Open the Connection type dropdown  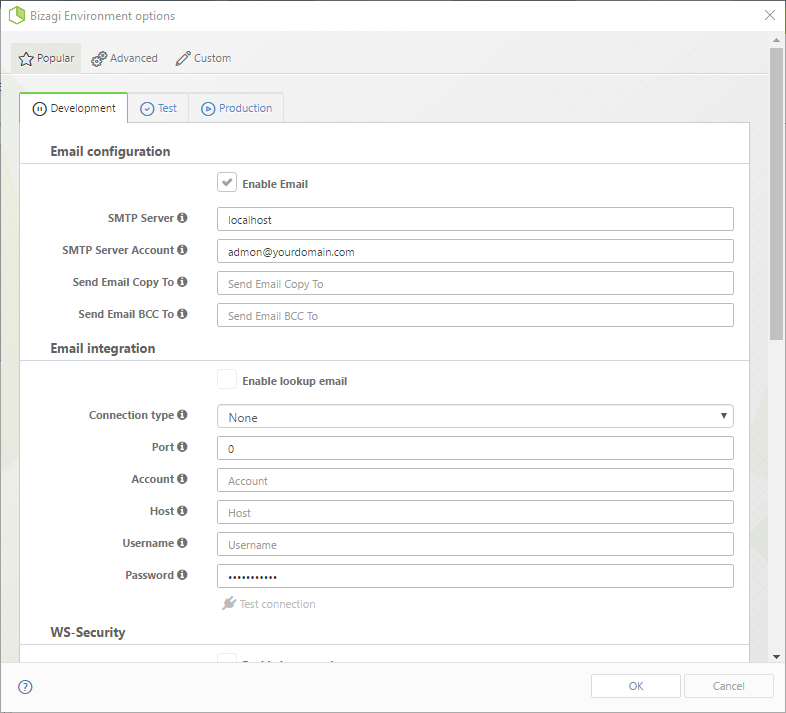coord(475,416)
